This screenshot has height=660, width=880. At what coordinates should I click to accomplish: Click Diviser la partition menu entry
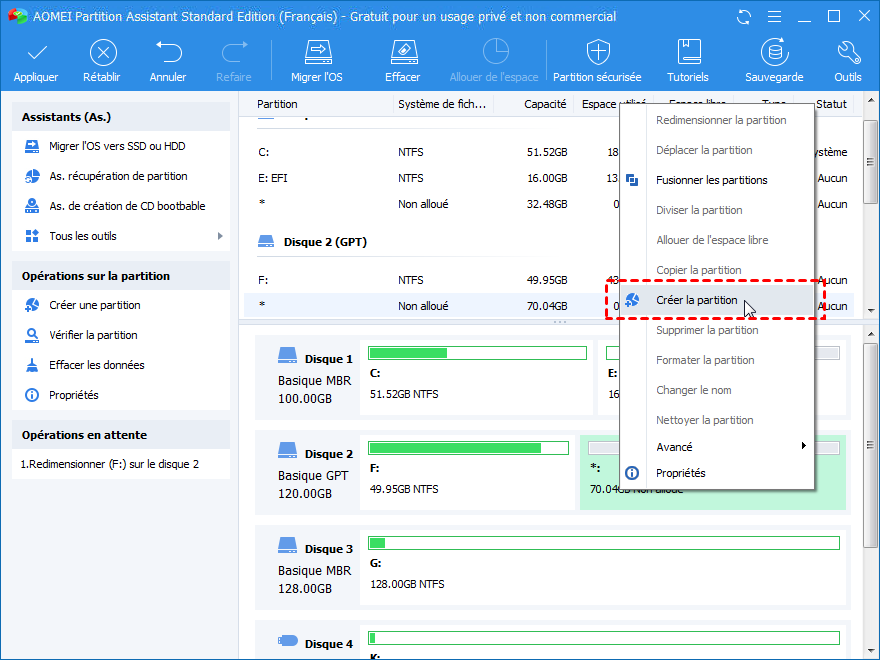[717, 210]
